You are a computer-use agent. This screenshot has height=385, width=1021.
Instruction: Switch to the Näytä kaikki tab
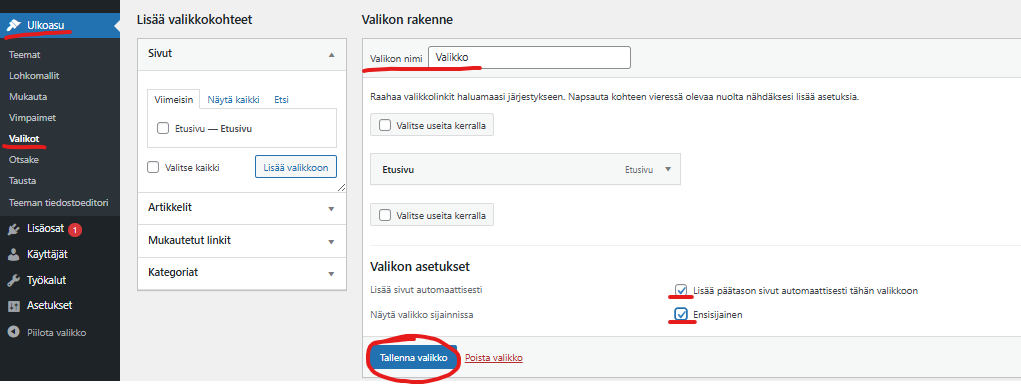pyautogui.click(x=233, y=100)
